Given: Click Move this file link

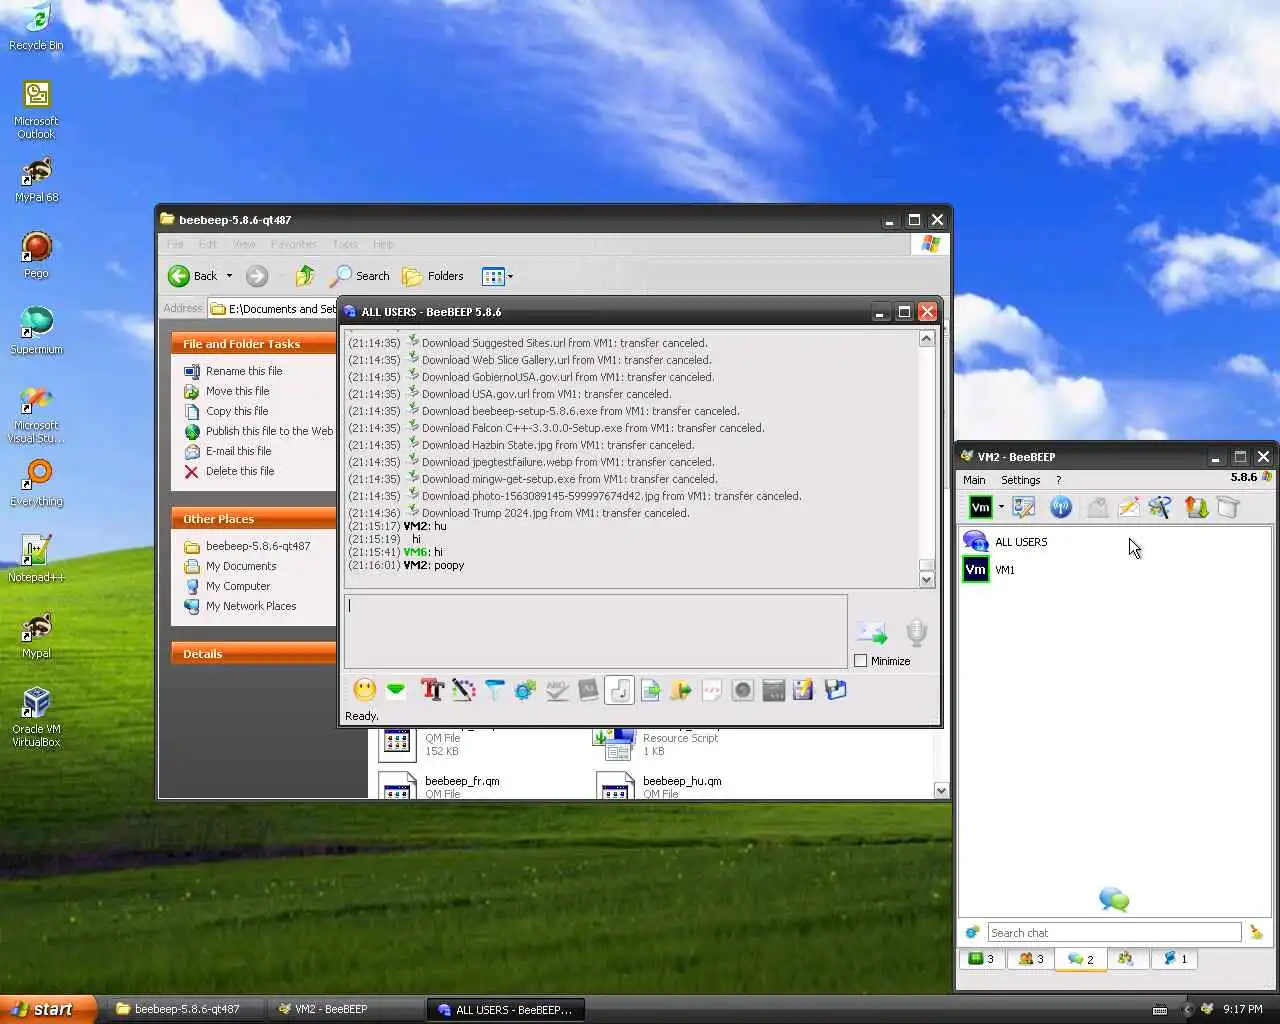Looking at the screenshot, I should (x=238, y=391).
